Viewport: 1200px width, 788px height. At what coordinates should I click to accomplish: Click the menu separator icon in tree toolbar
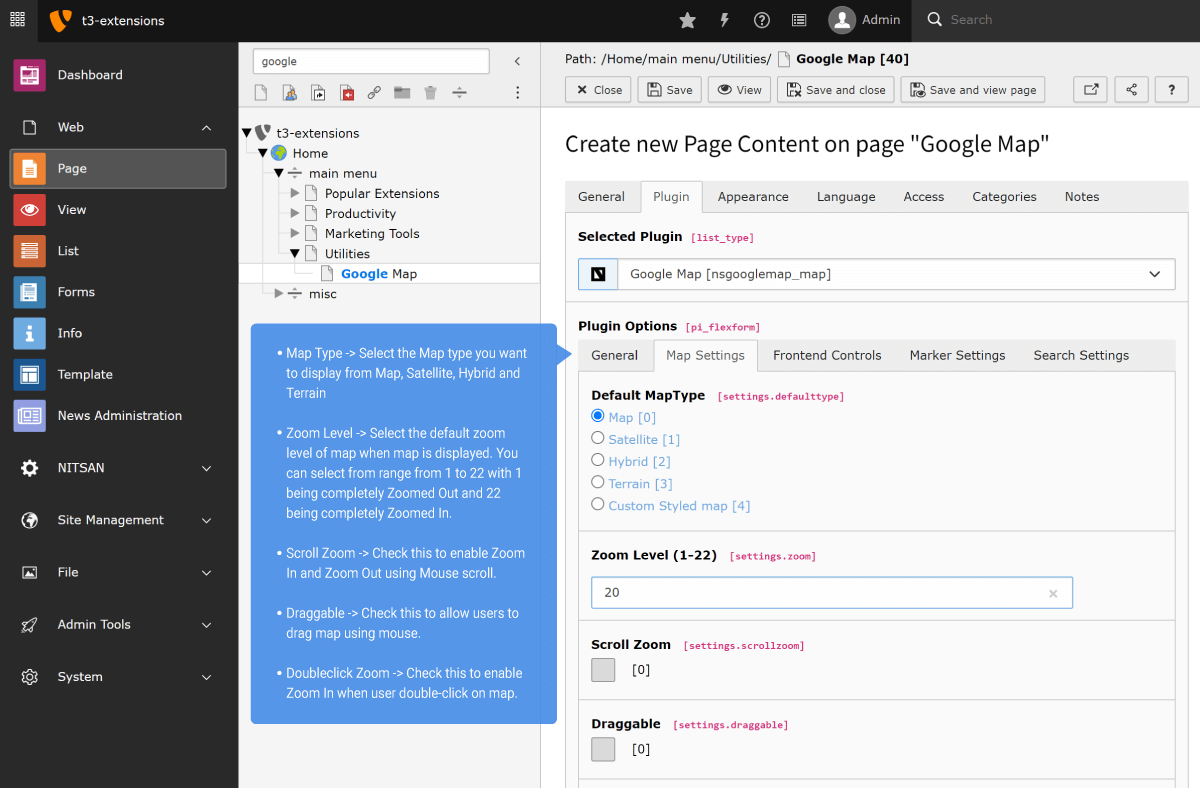tap(459, 93)
